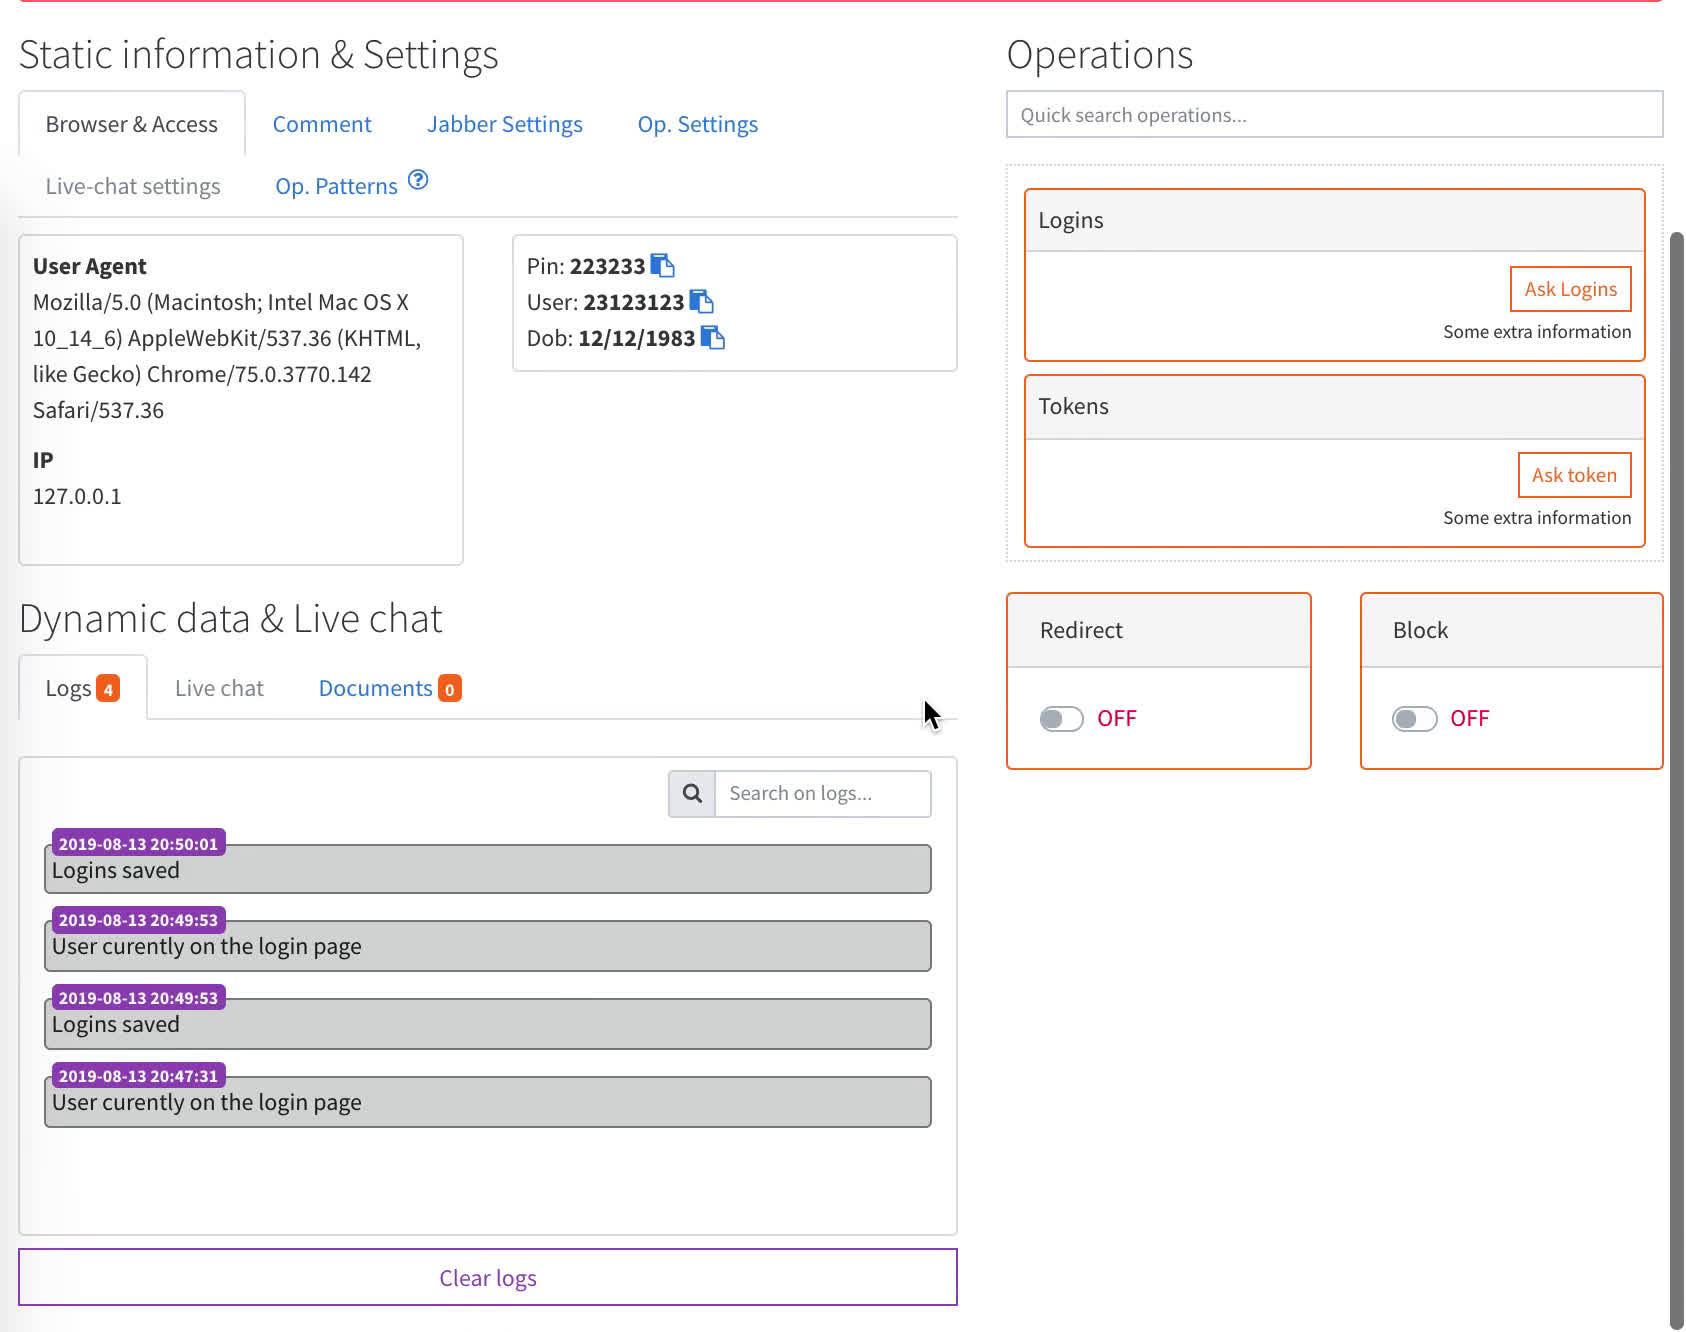This screenshot has height=1332, width=1686.
Task: Copy the Dob date using its icon
Action: (x=712, y=338)
